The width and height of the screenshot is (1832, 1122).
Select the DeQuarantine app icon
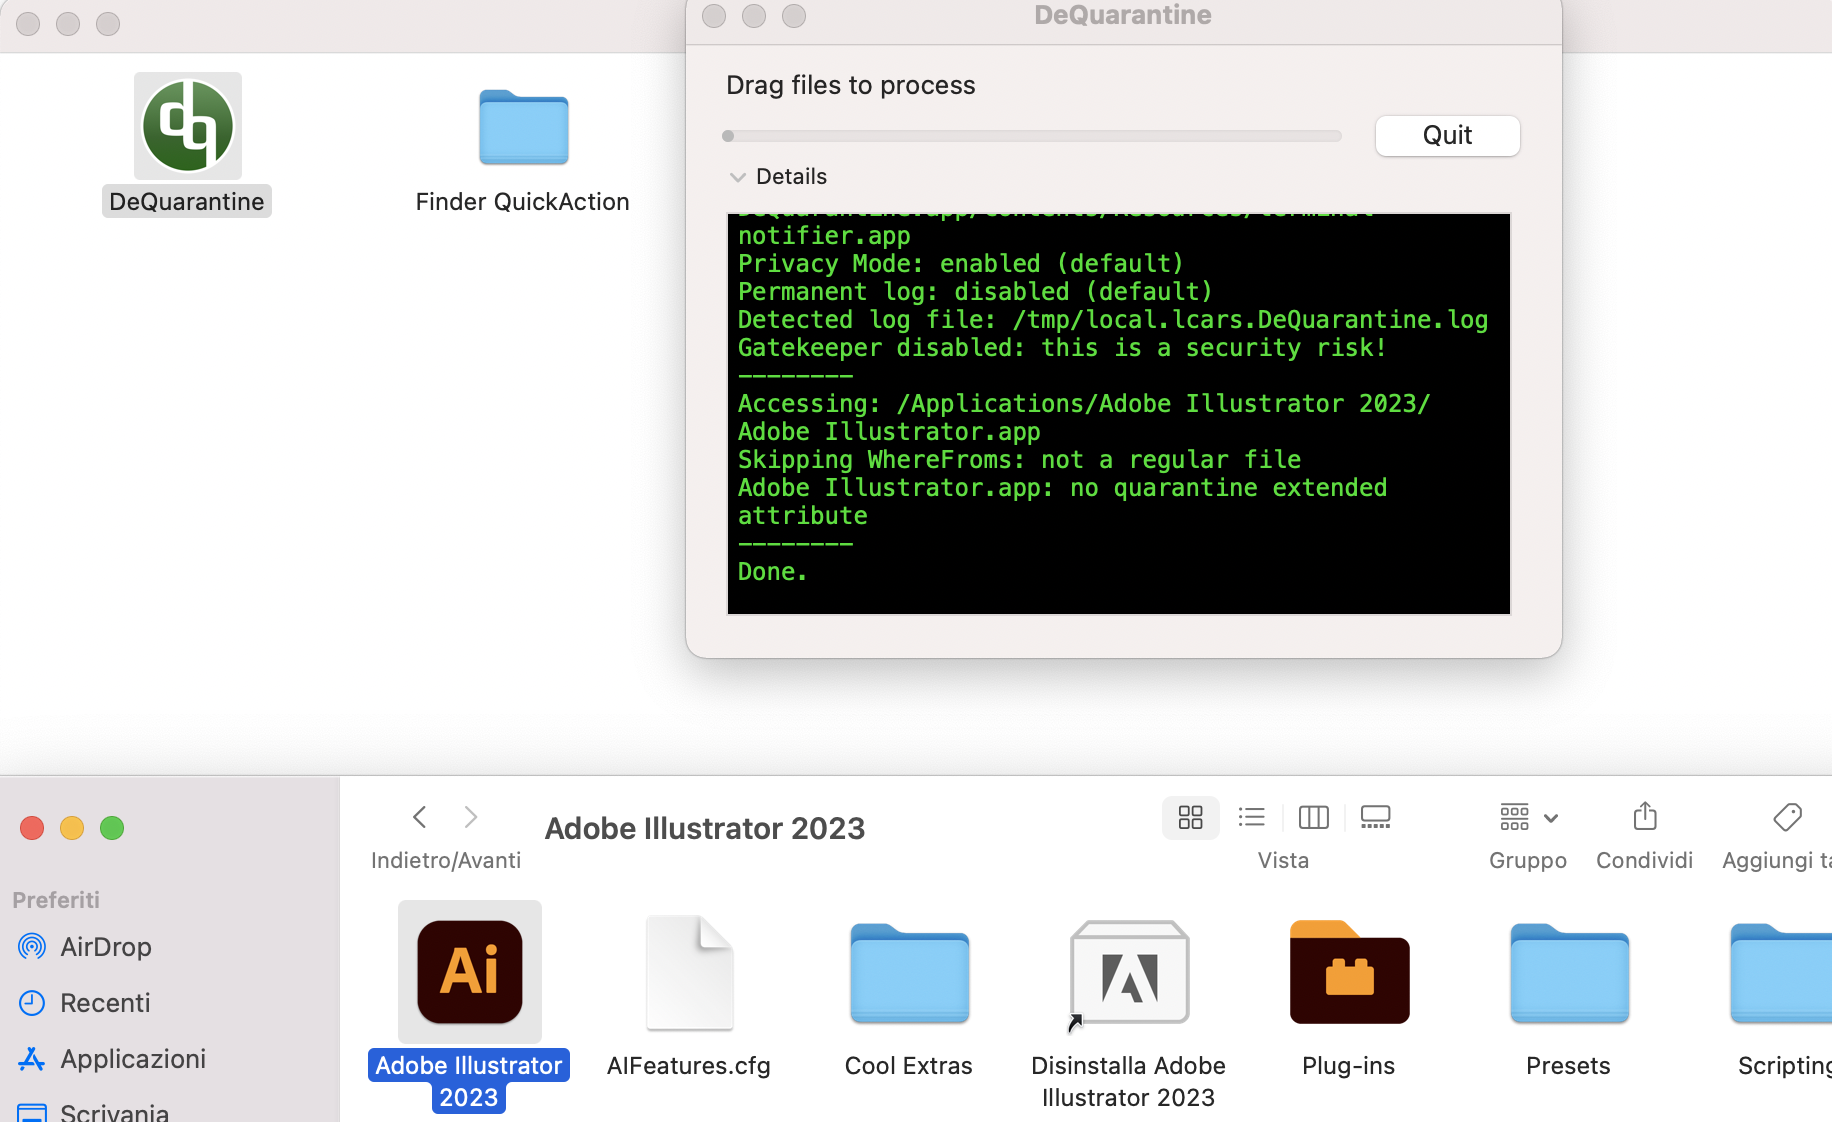[x=188, y=126]
